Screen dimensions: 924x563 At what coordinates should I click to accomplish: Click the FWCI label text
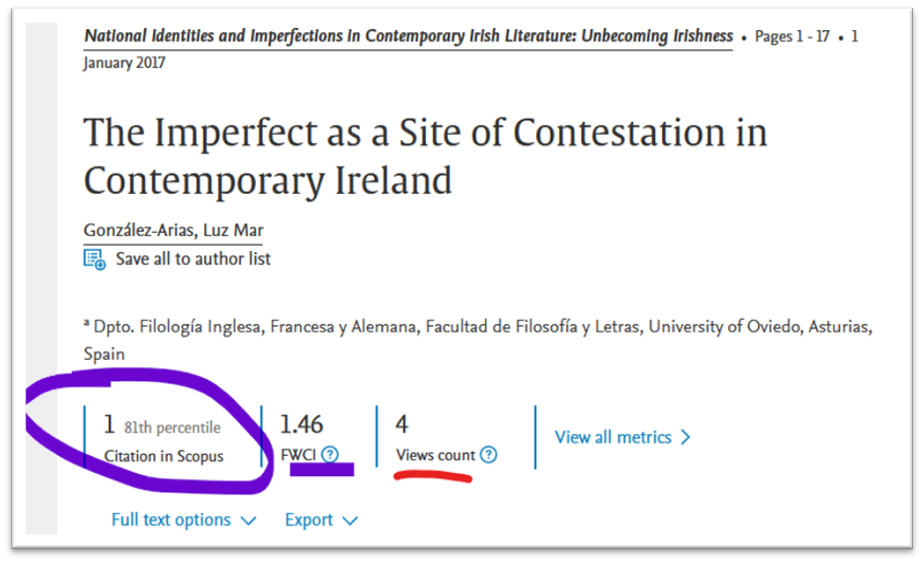point(298,455)
